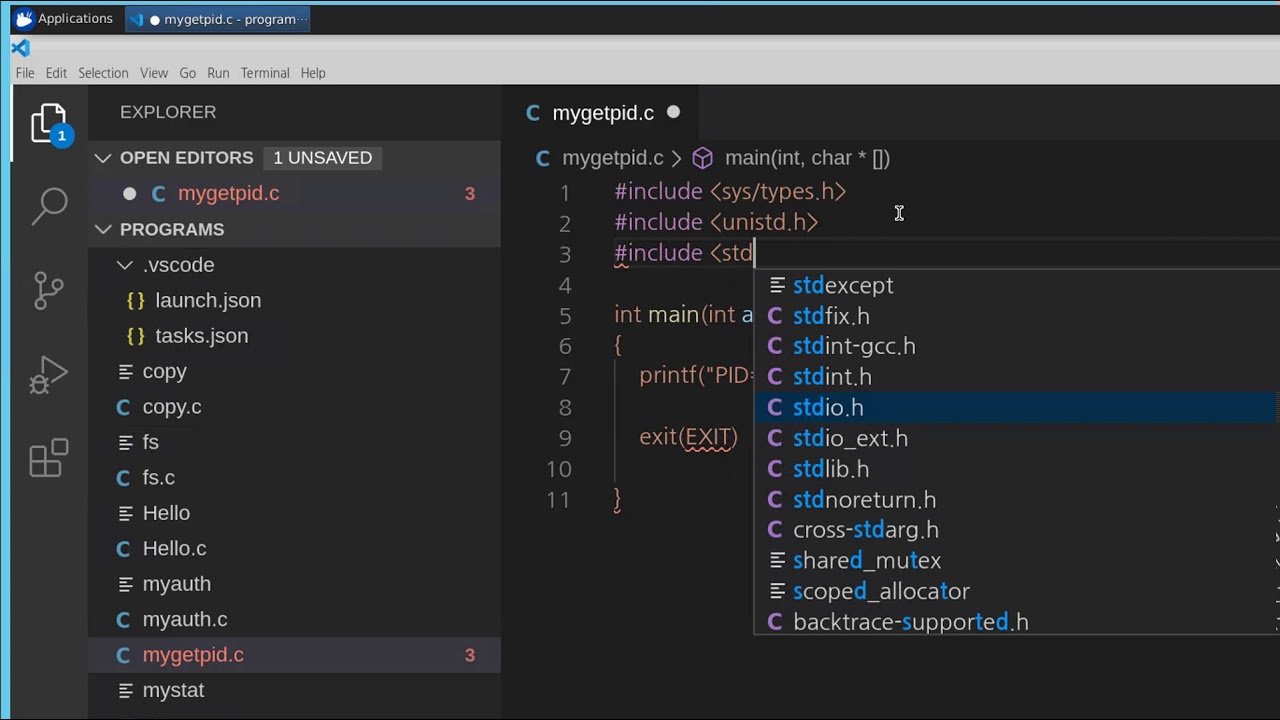Viewport: 1280px width, 720px height.
Task: Open the Terminal menu
Action: click(x=265, y=73)
